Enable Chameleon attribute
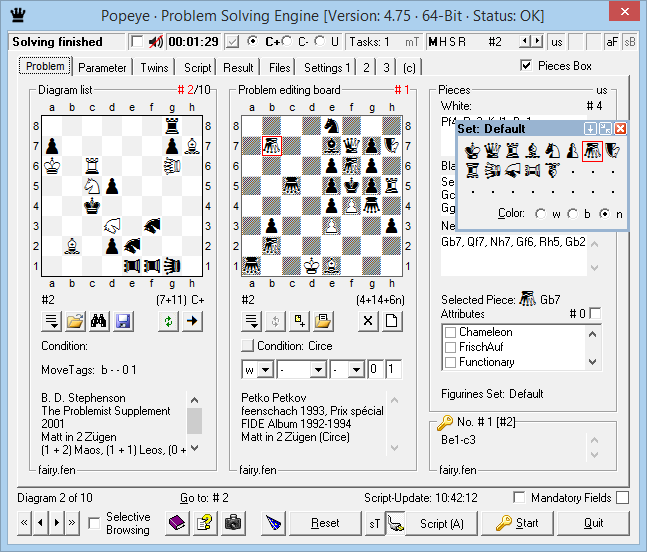The width and height of the screenshot is (647, 552). click(451, 332)
